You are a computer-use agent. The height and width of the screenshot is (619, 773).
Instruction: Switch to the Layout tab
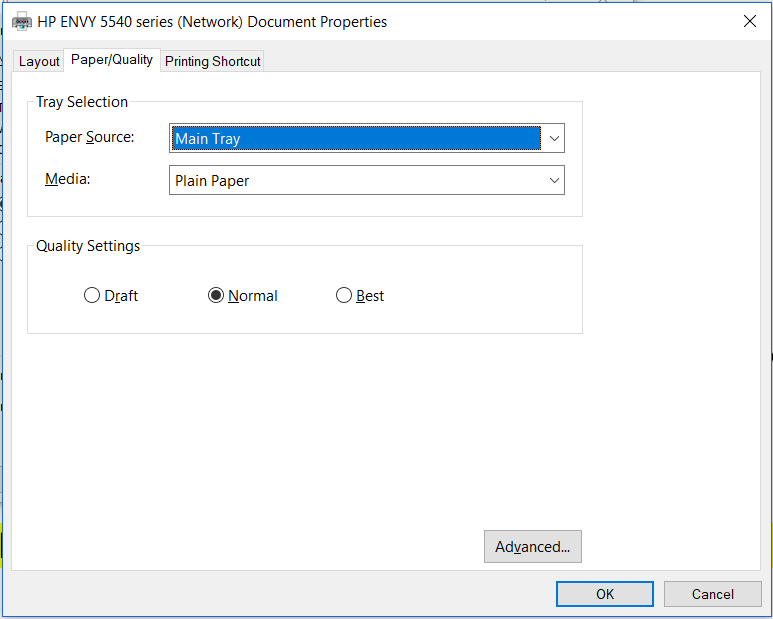[x=39, y=61]
